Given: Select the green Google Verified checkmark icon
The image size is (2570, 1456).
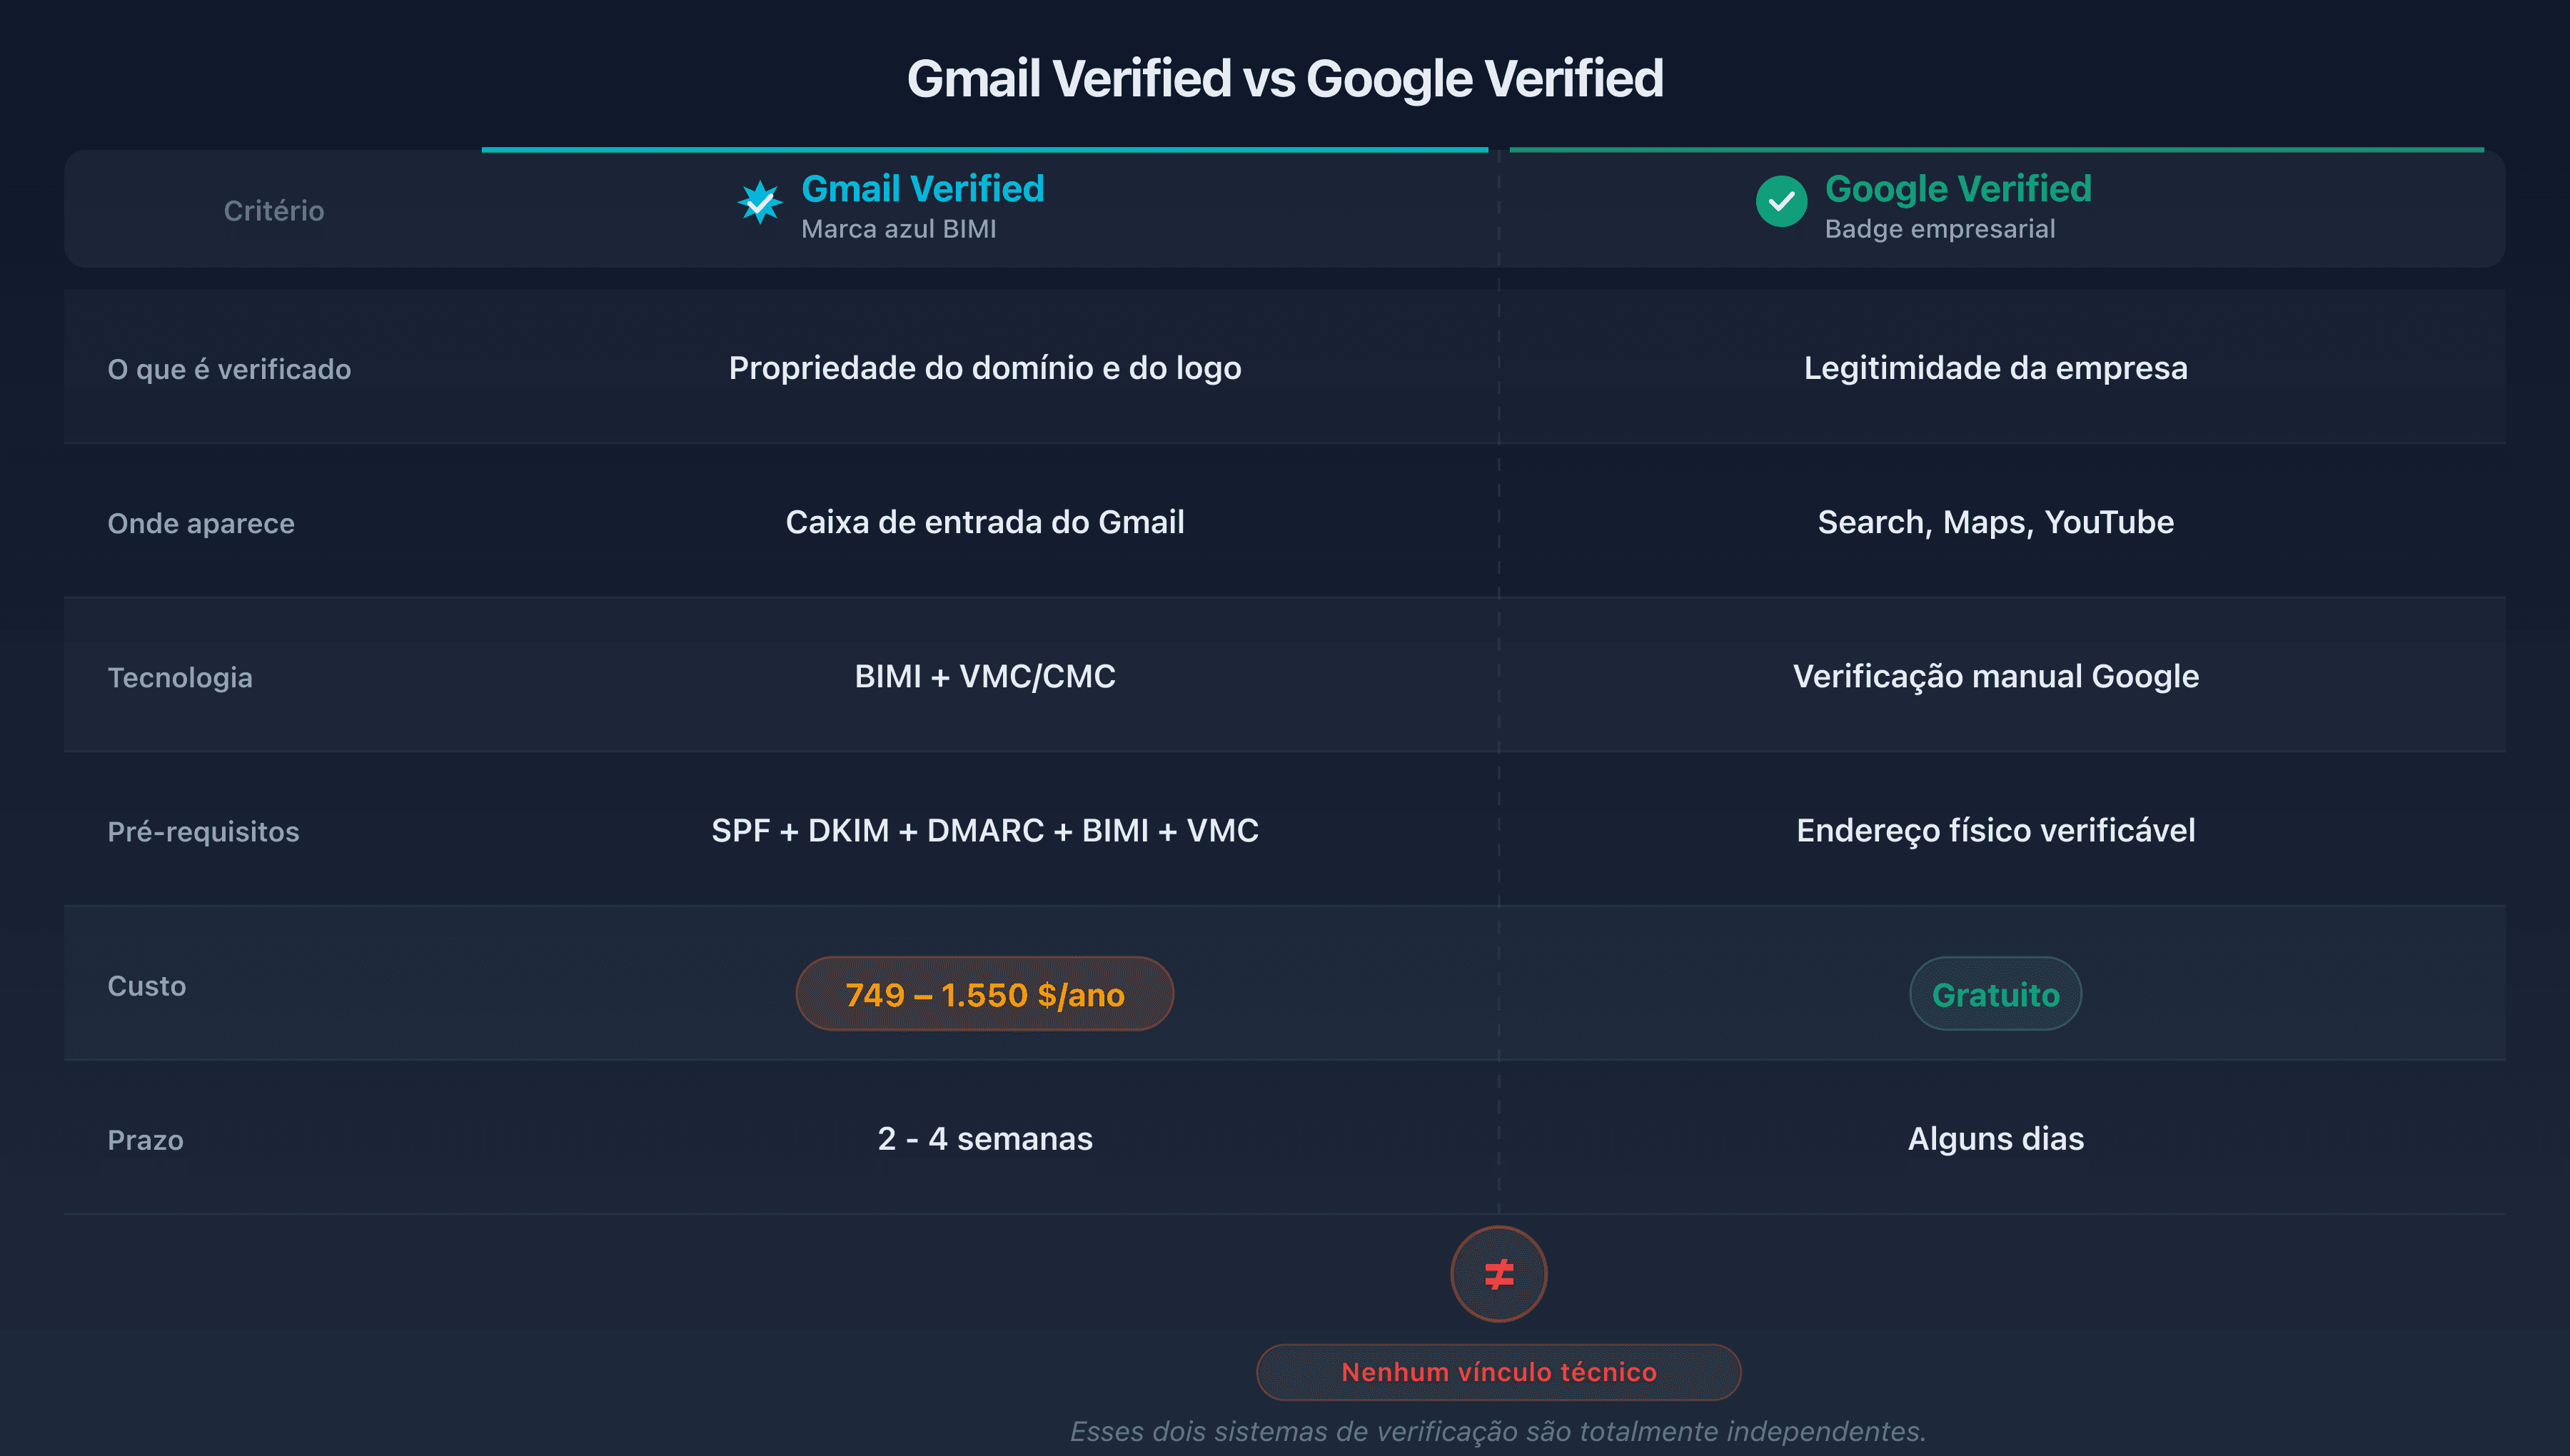Looking at the screenshot, I should (x=1782, y=200).
